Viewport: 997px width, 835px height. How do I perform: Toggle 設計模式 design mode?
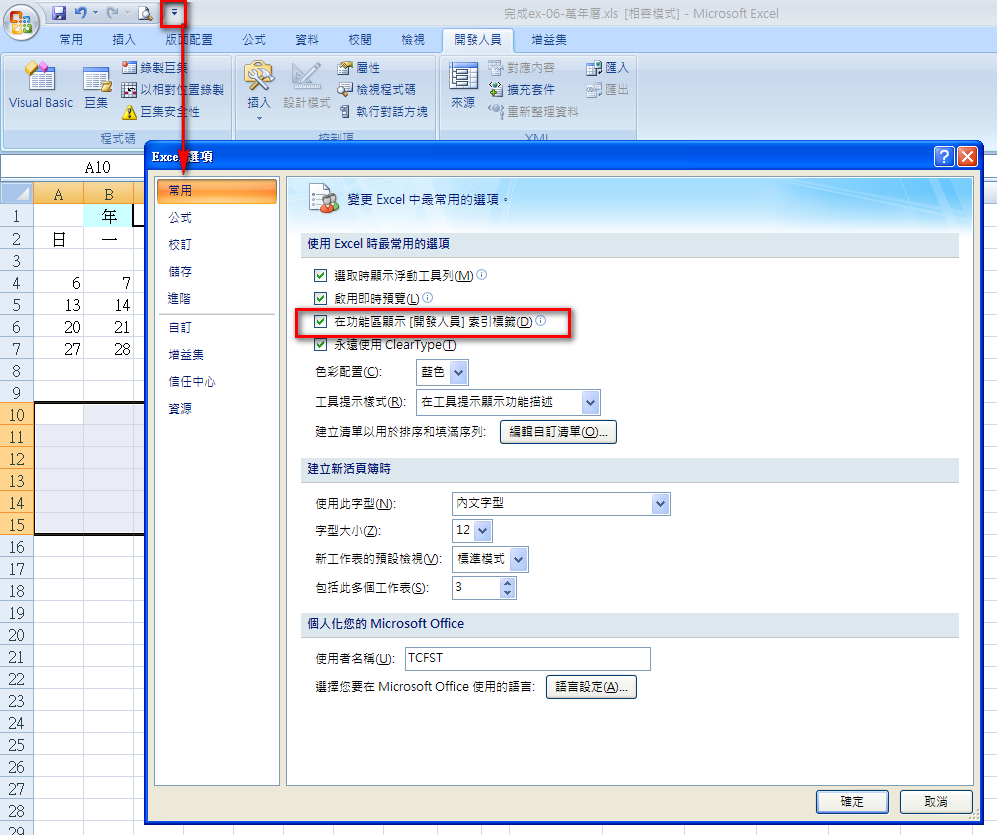click(x=306, y=86)
